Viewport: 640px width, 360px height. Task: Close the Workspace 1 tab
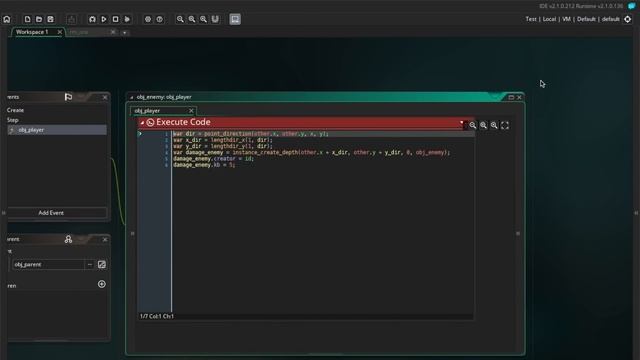point(60,32)
